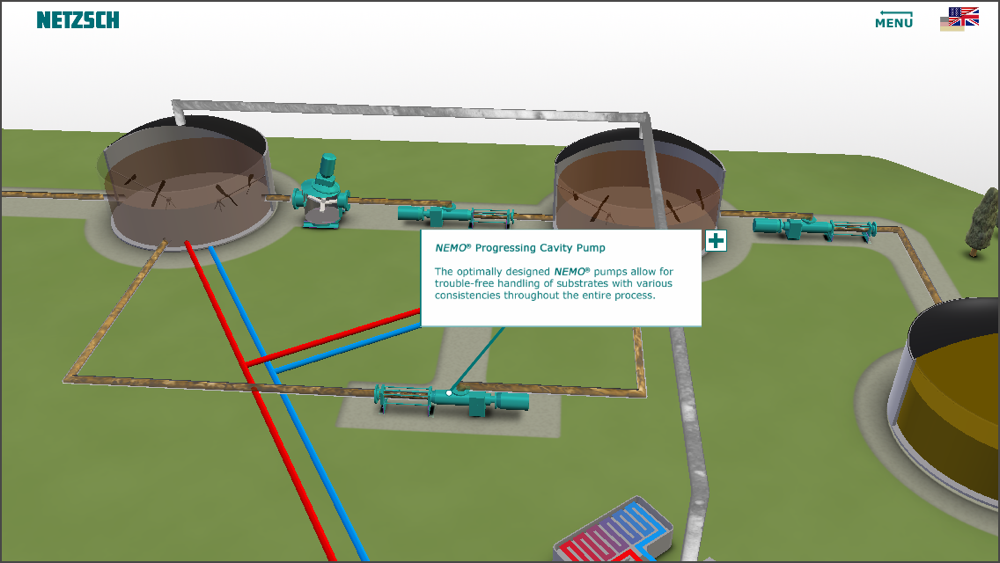Image resolution: width=1000 pixels, height=563 pixels.
Task: Click the tooltip title NEMO Progressing Cavity Pump
Action: click(x=520, y=248)
